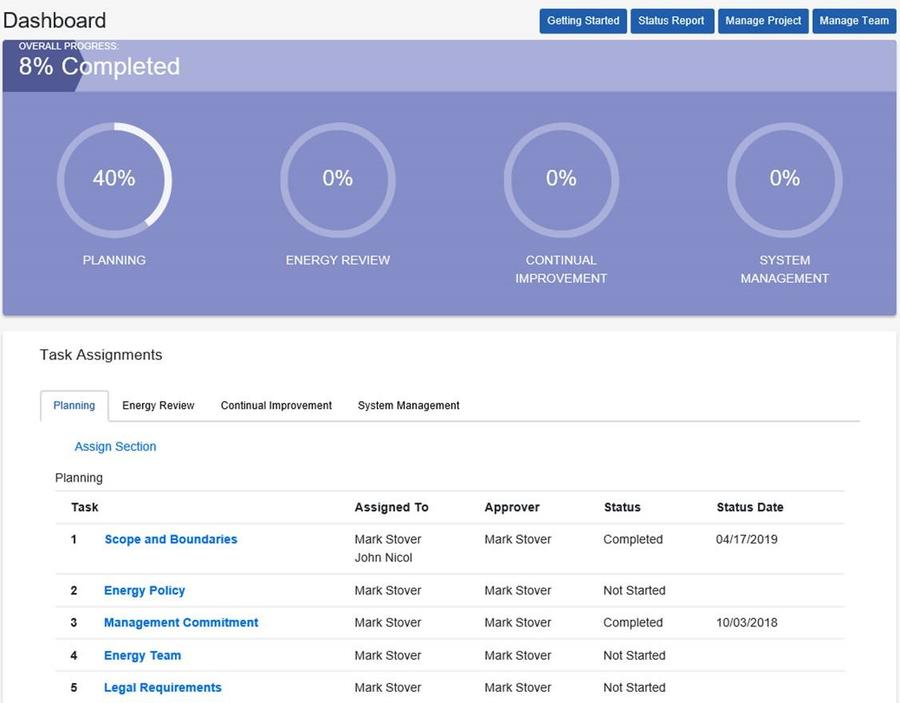The image size is (900, 703).
Task: Click Not Started status of Energy Team
Action: pos(634,655)
